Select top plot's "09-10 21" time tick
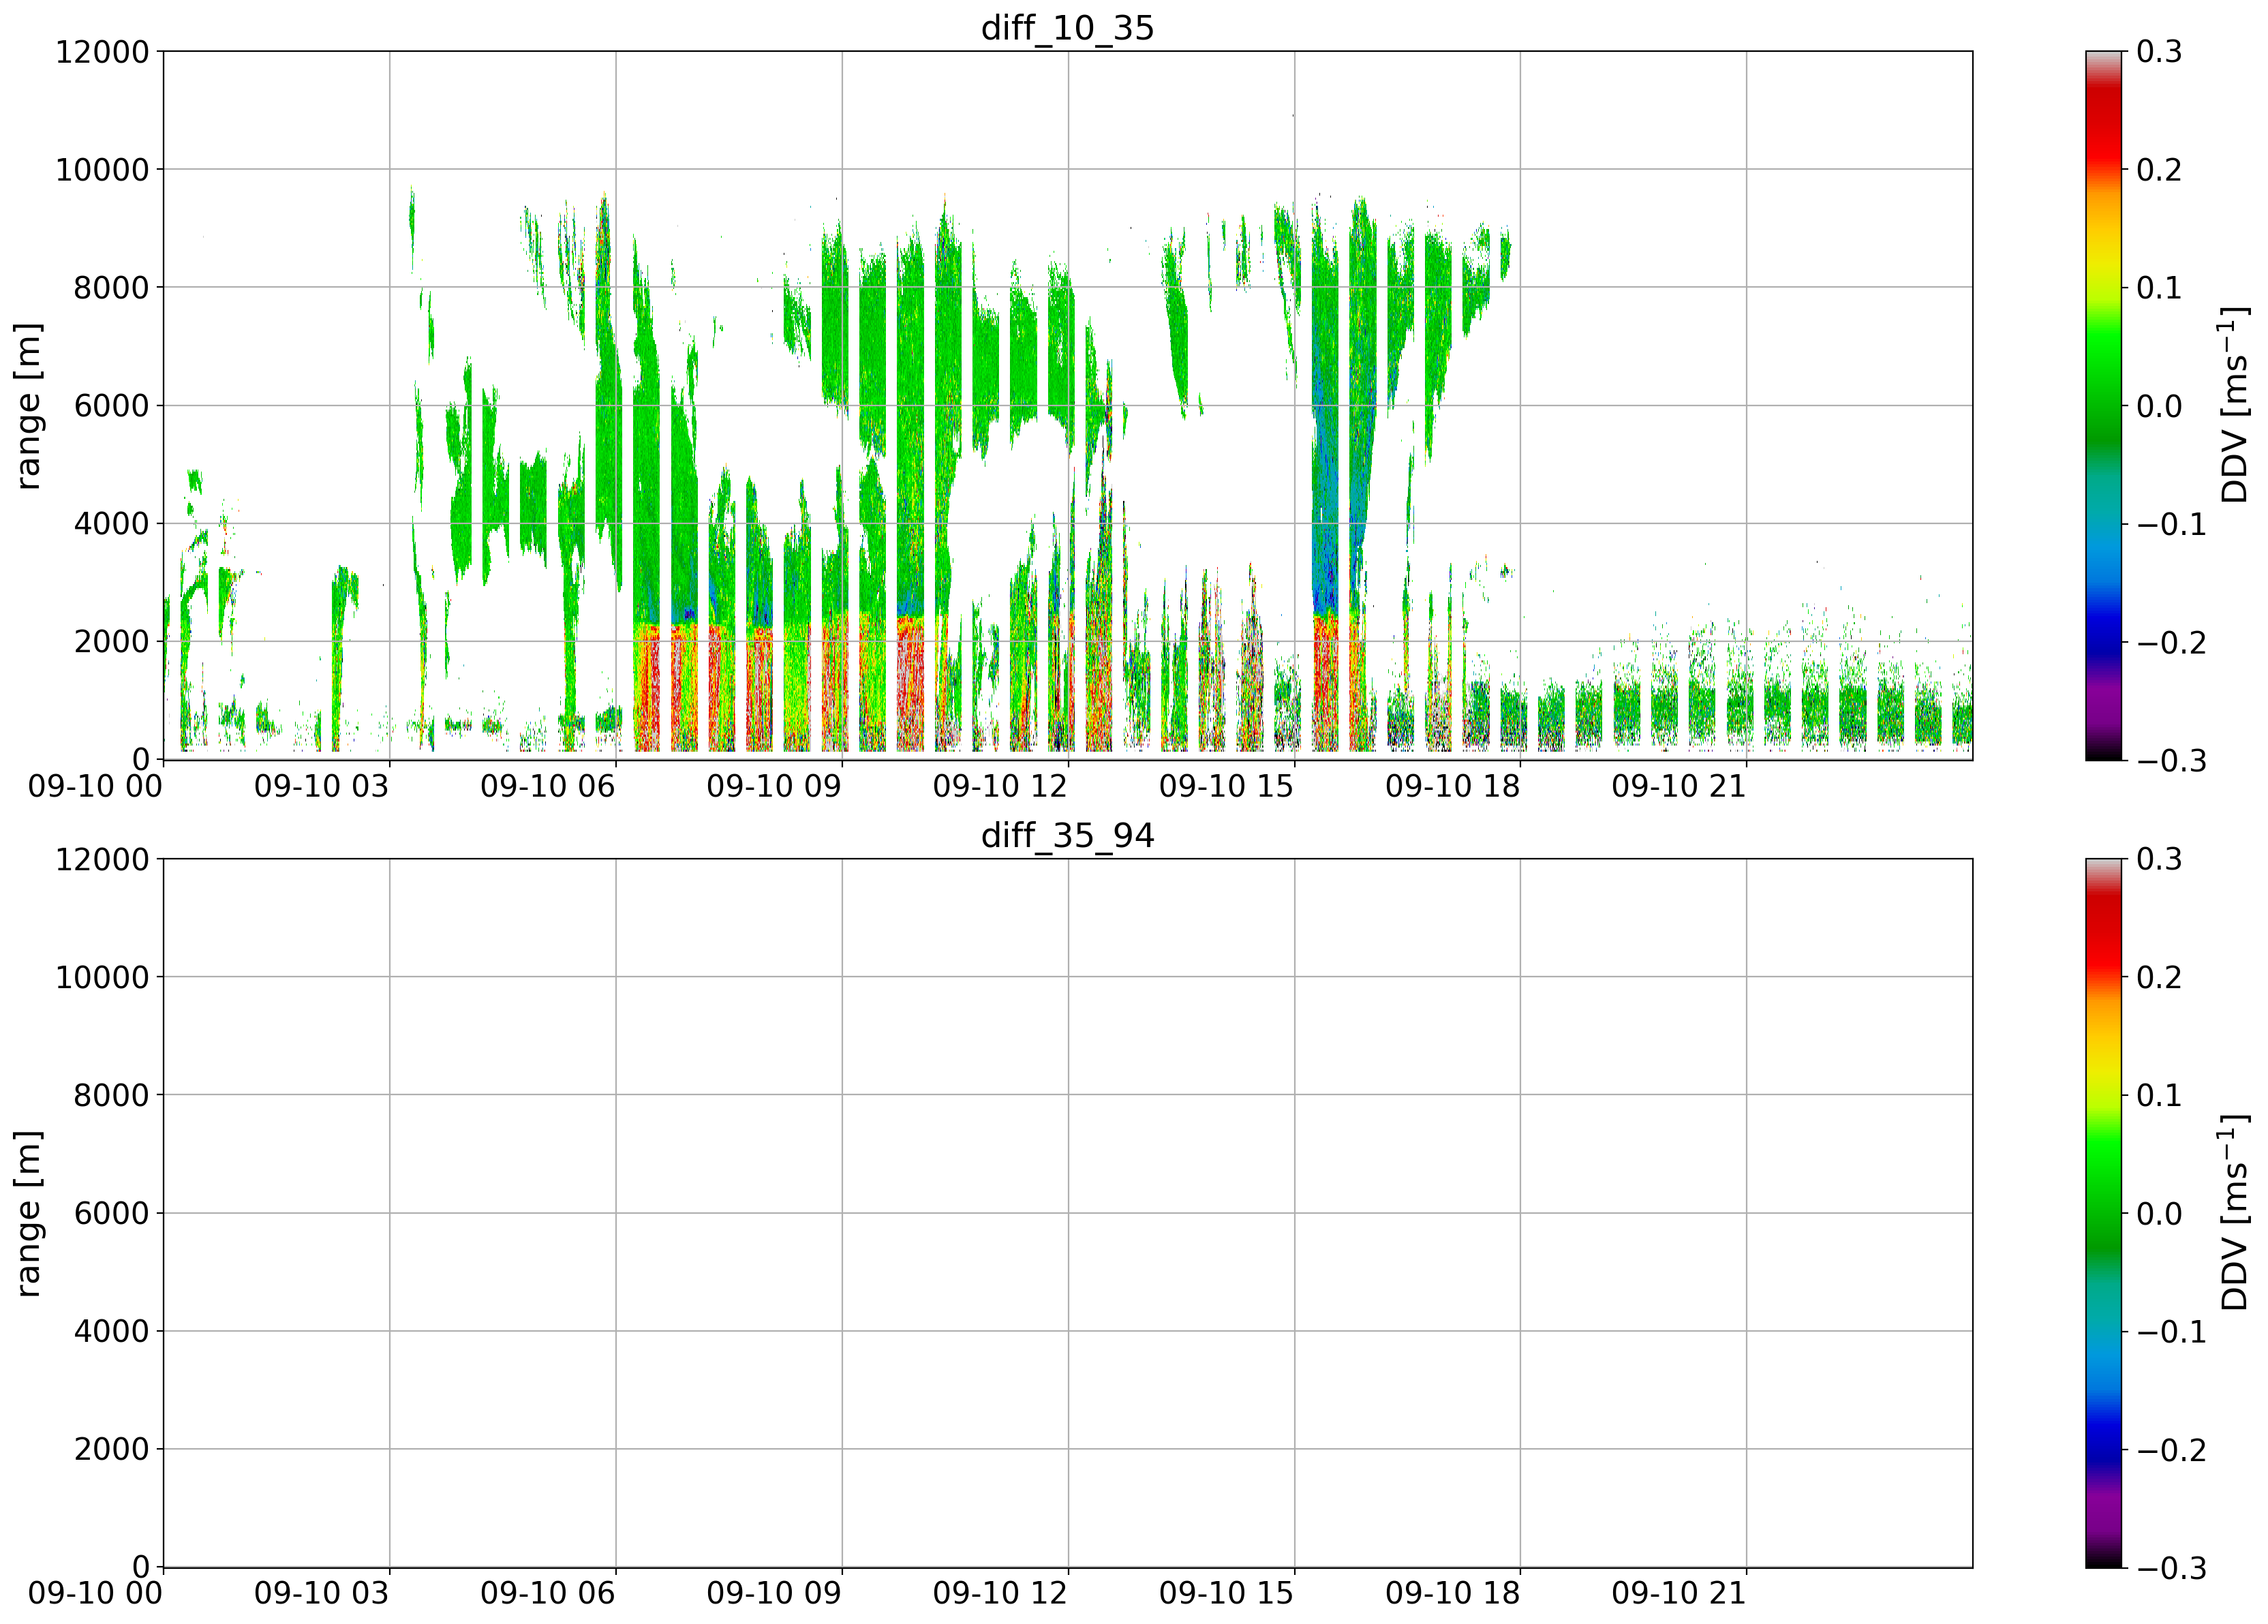Screen dimensions: 2268x1624 [1679, 787]
